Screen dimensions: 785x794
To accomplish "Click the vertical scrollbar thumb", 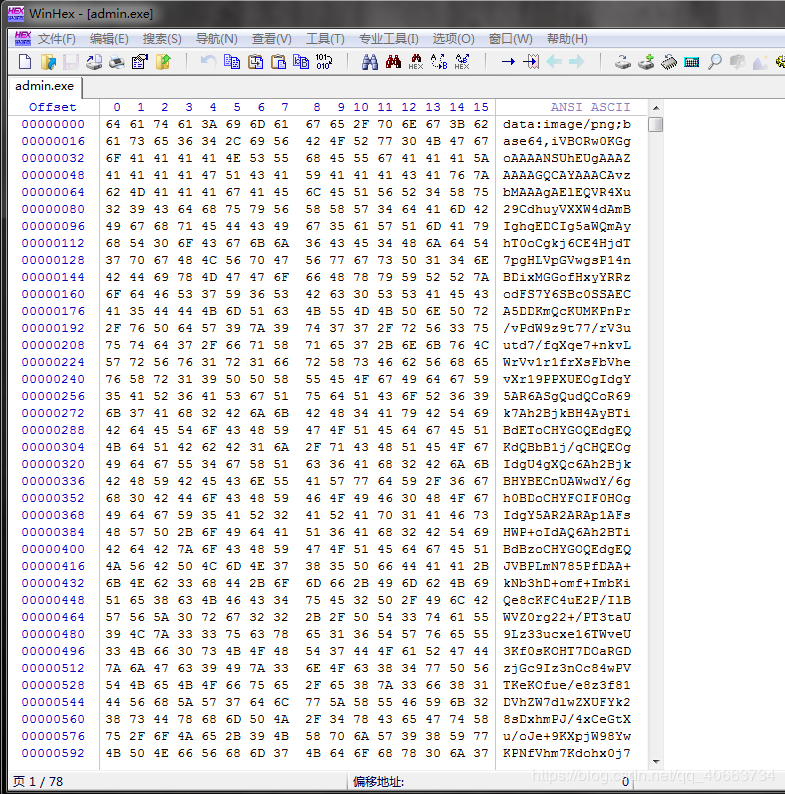I will point(655,125).
